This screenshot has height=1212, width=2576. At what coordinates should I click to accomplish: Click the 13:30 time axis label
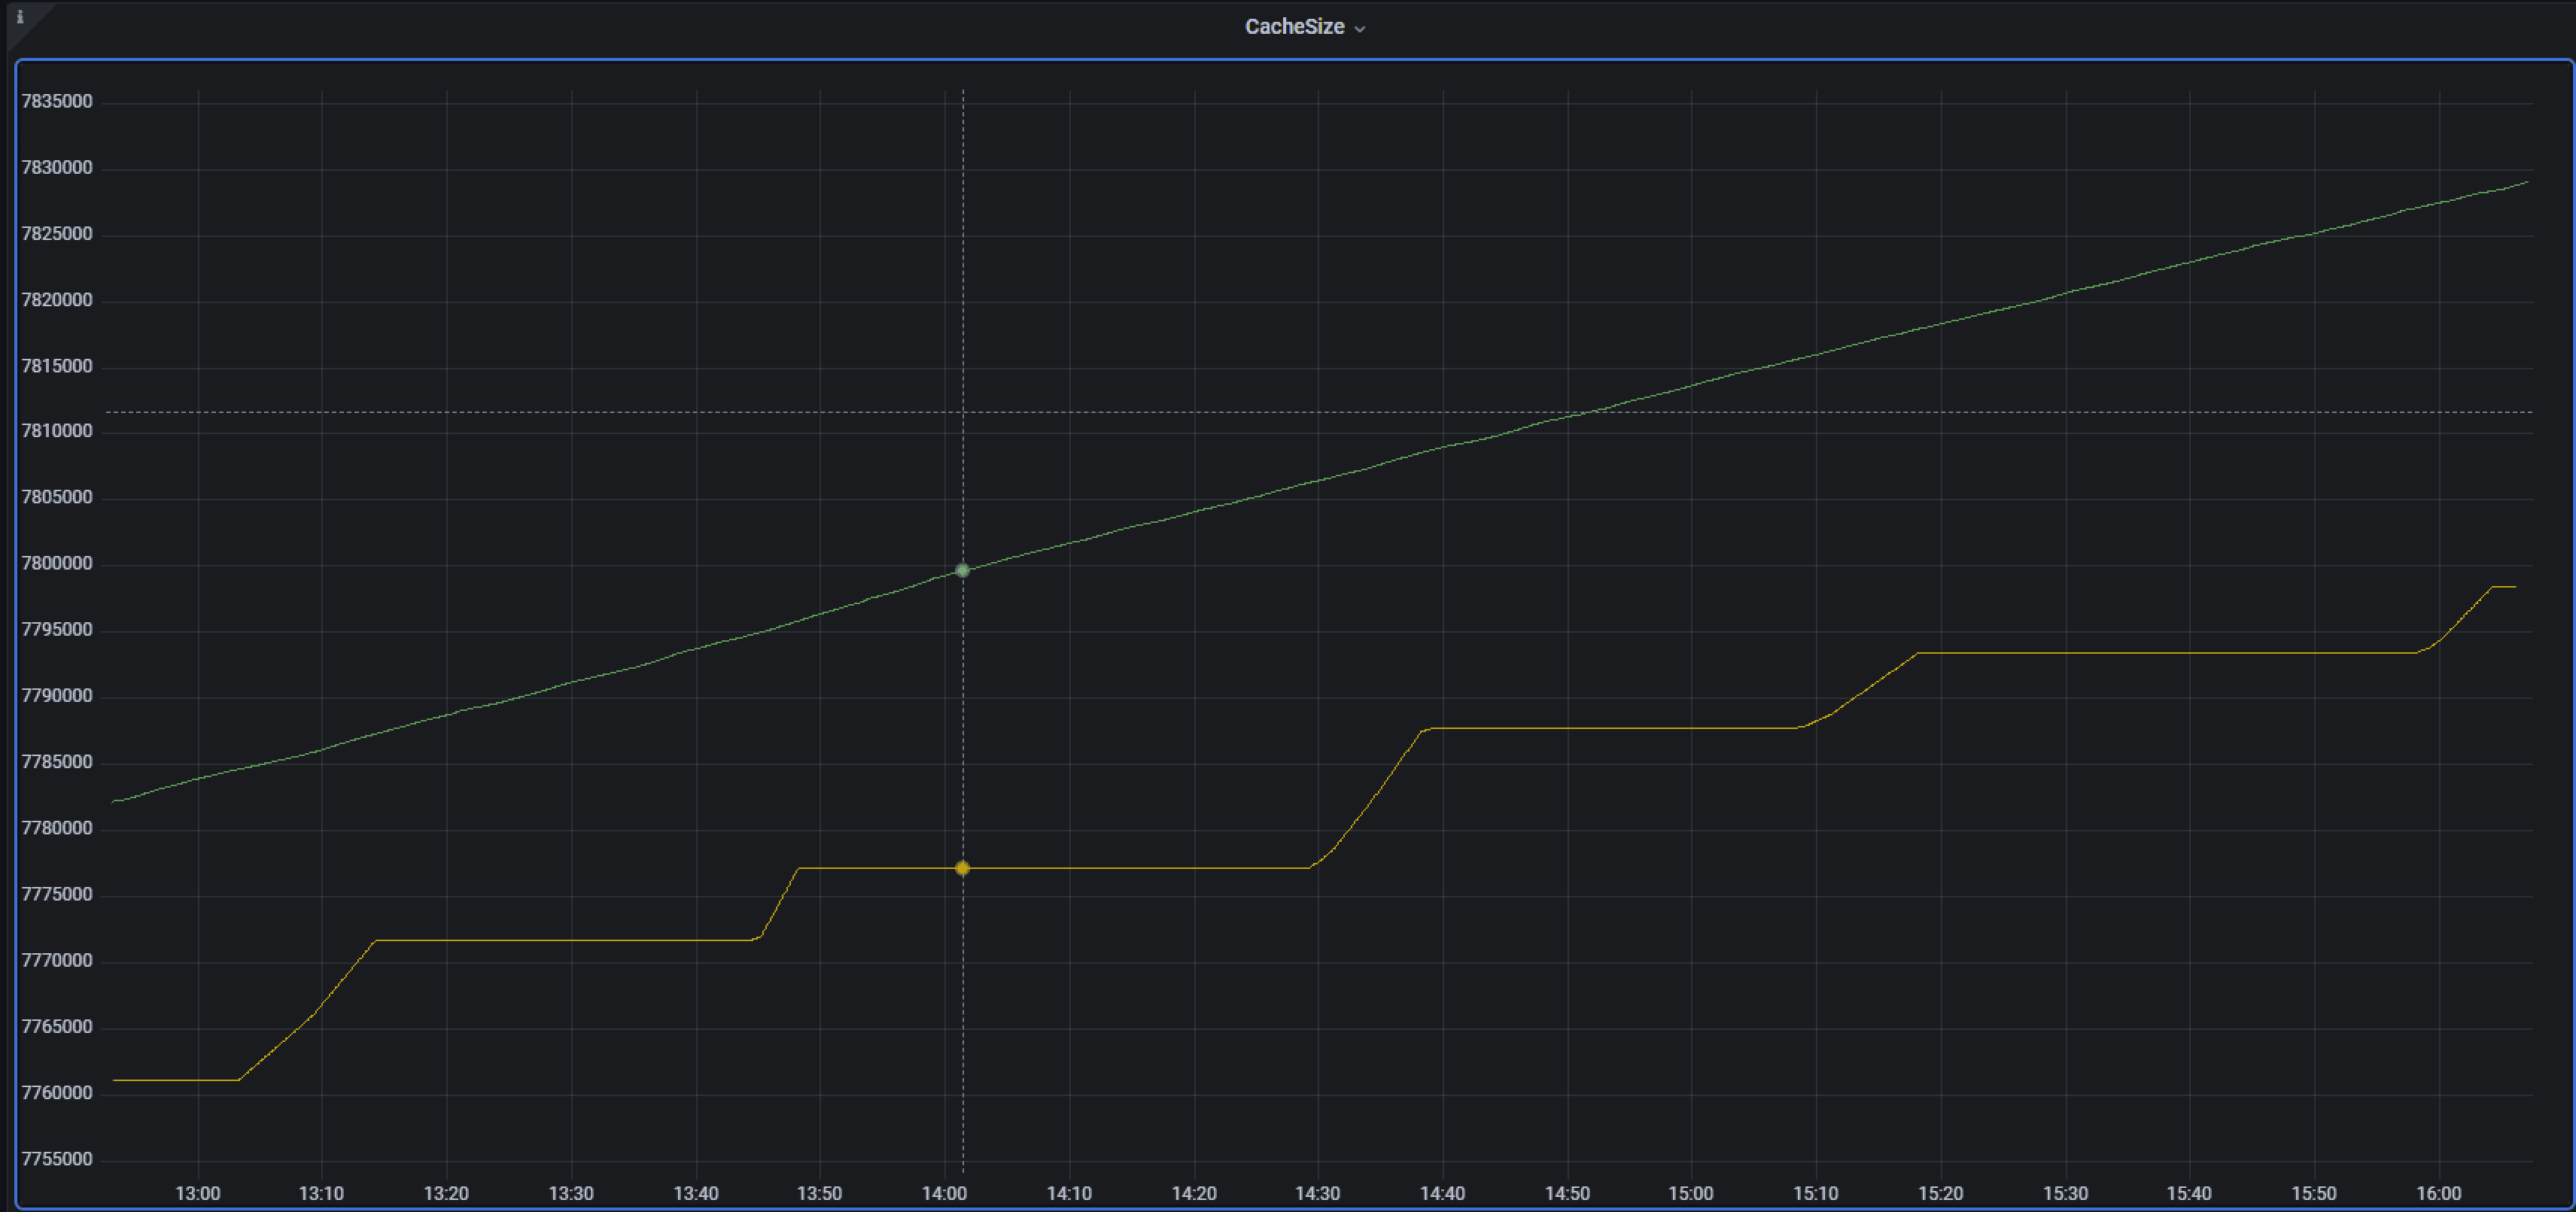(570, 1193)
